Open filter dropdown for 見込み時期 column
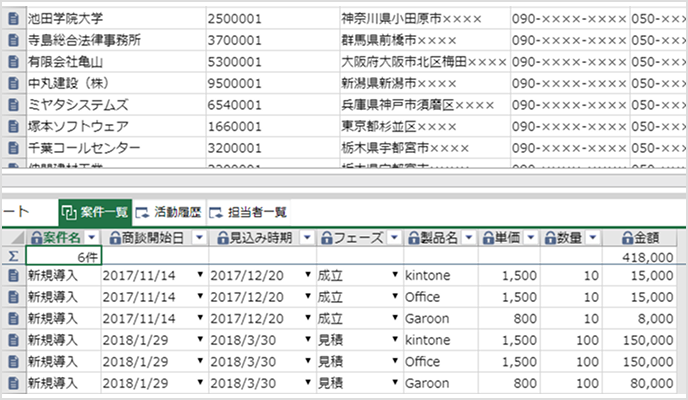The height and width of the screenshot is (400, 688). click(307, 238)
